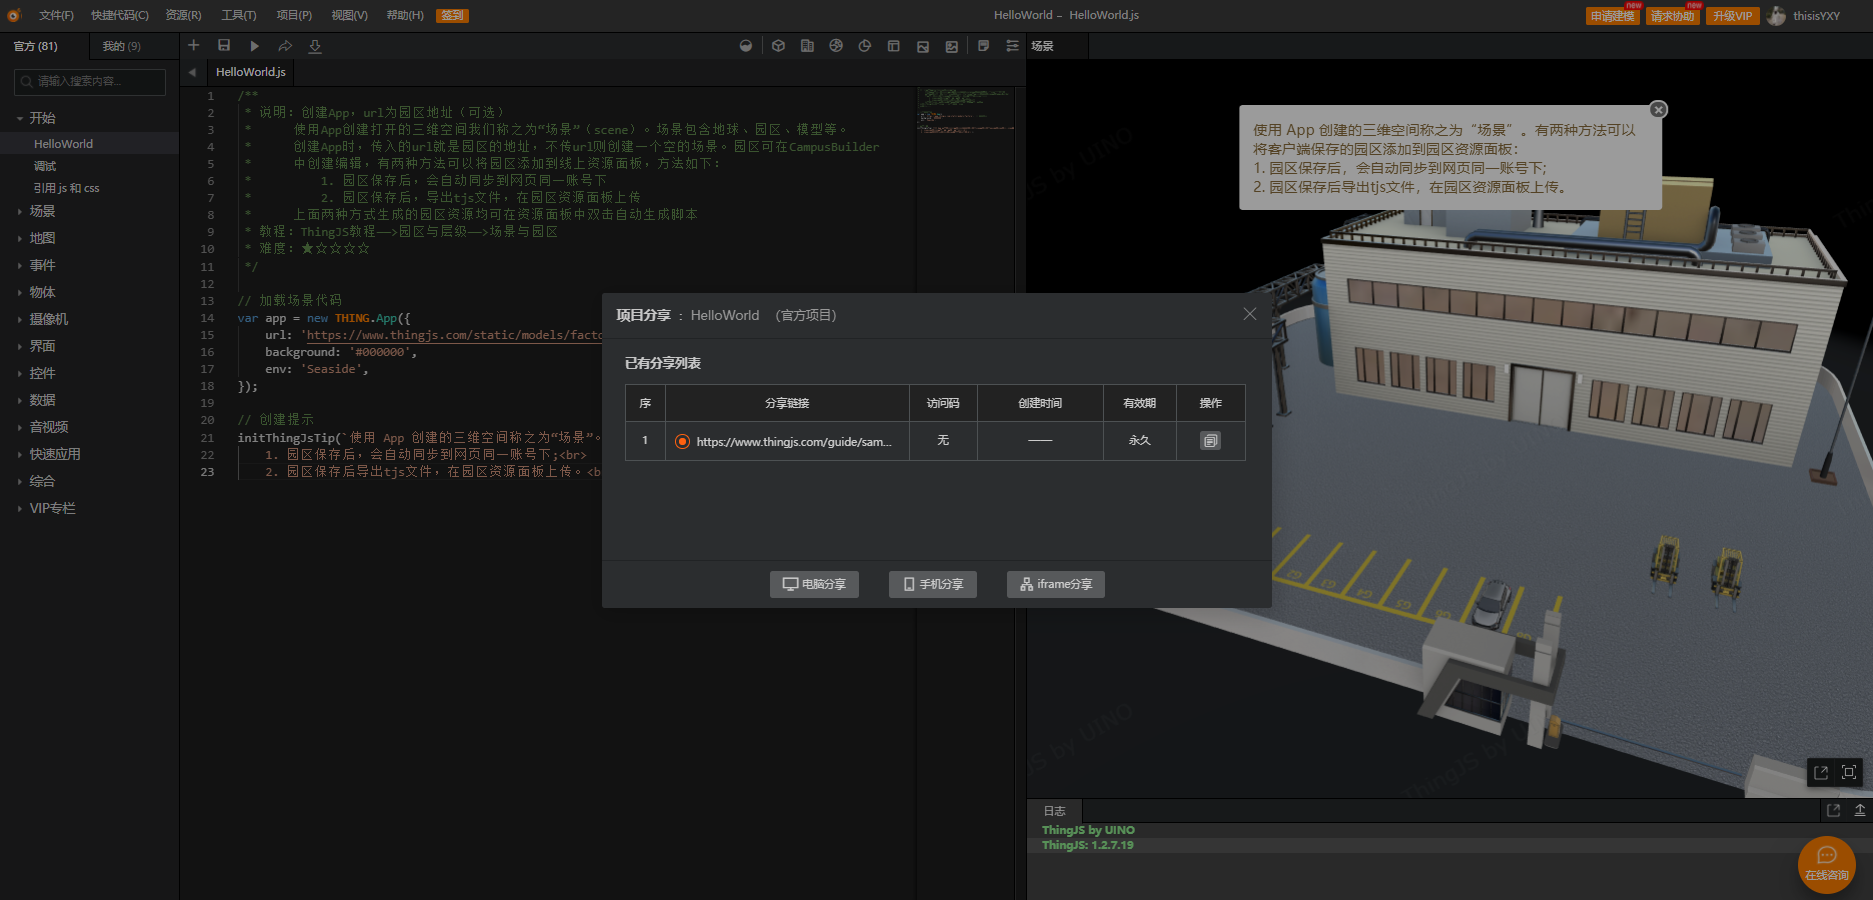Click the globe/map resources icon
The height and width of the screenshot is (900, 1873).
[836, 46]
